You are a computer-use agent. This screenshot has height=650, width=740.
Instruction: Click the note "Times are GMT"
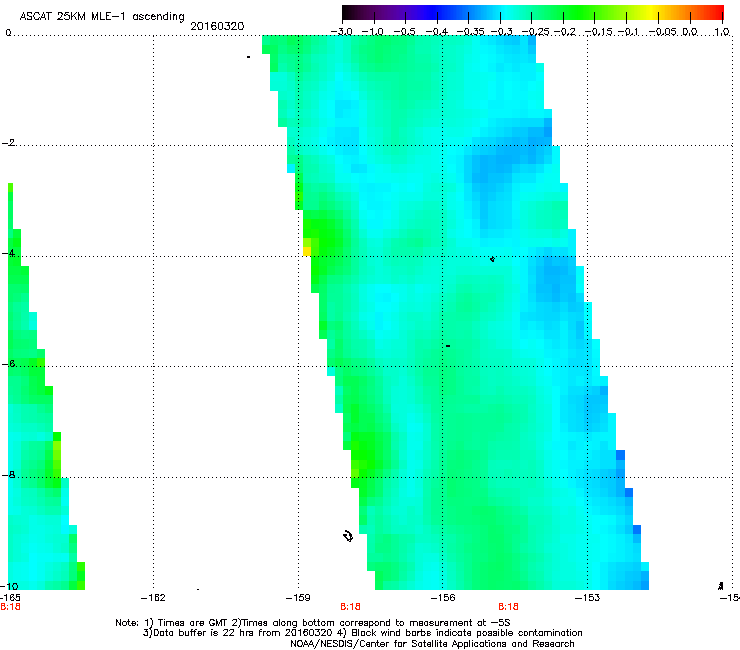pos(193,623)
